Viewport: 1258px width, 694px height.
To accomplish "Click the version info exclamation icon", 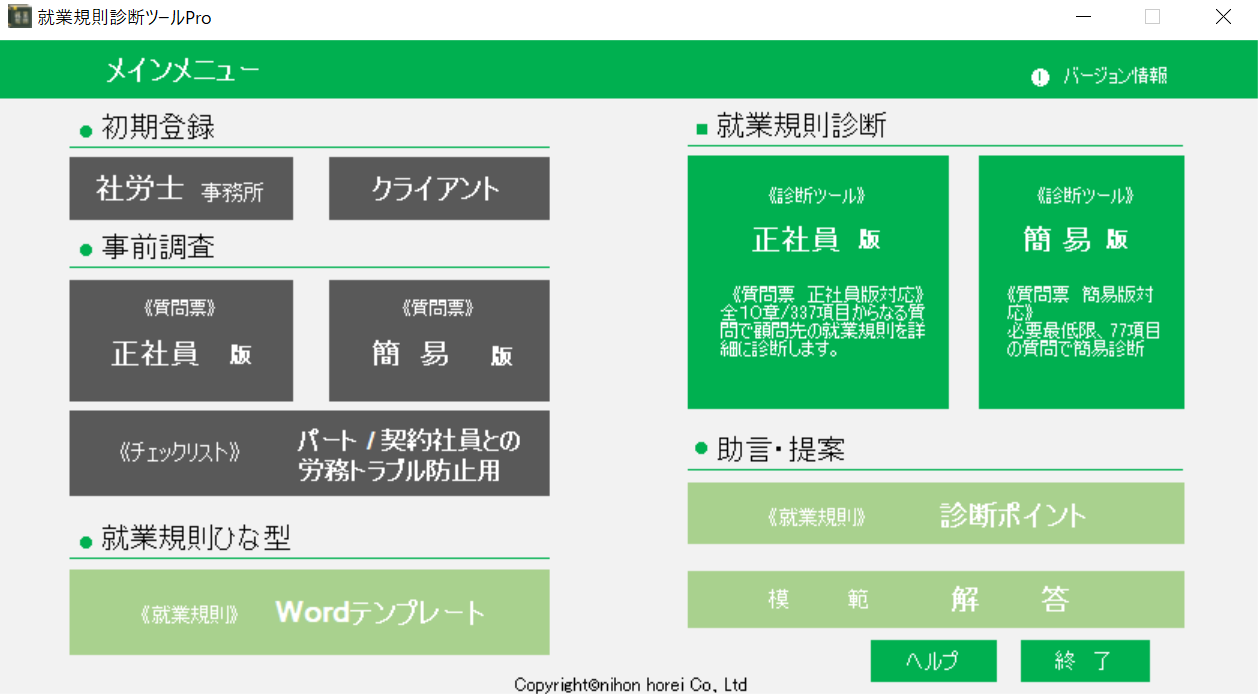I will pos(1040,77).
